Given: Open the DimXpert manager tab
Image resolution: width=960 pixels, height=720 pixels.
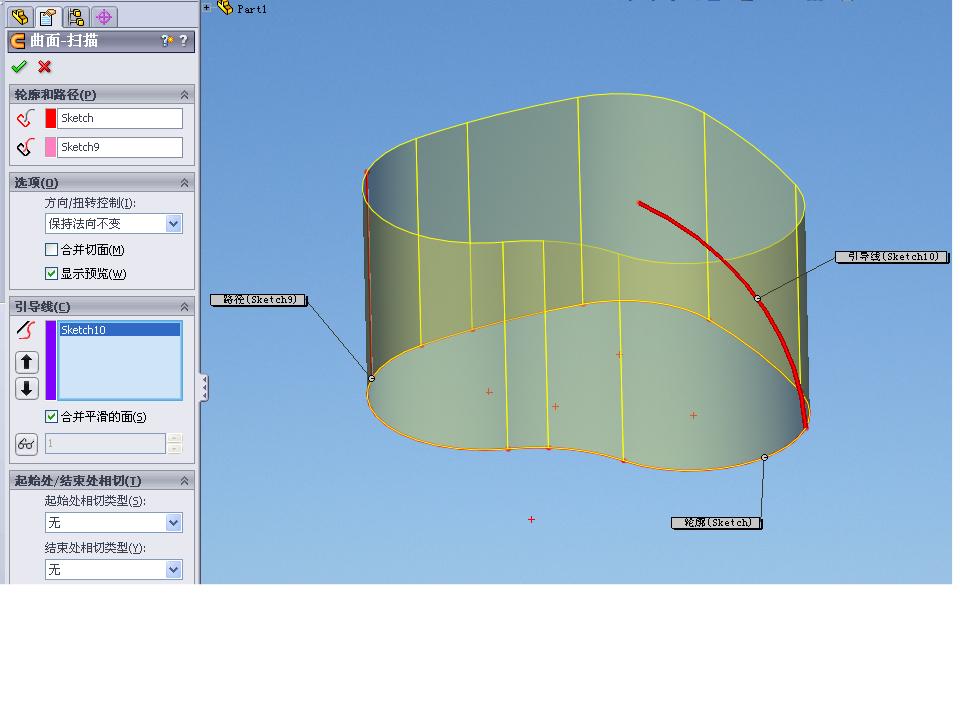Looking at the screenshot, I should click(104, 17).
